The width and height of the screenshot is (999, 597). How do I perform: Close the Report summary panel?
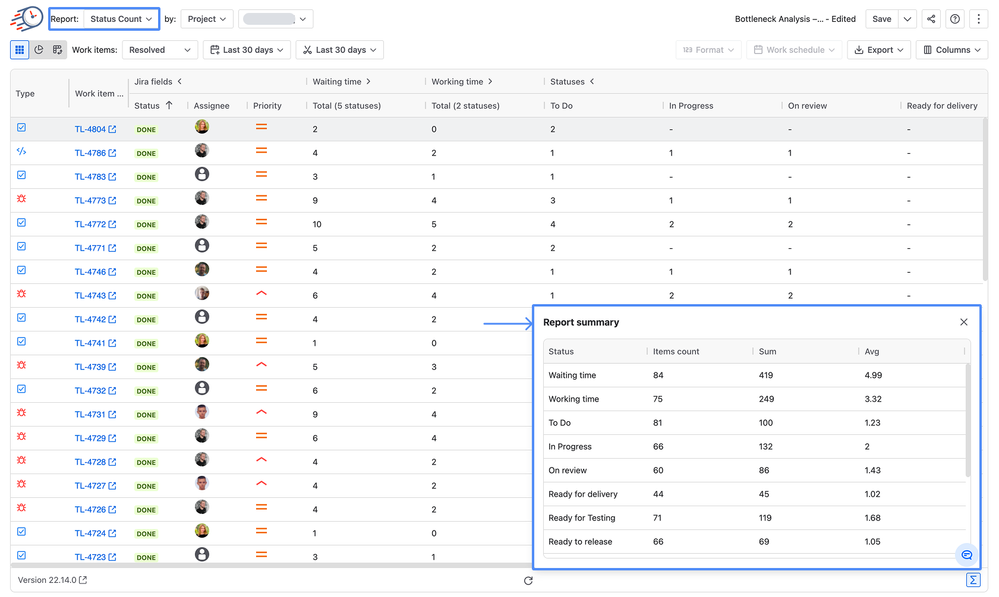(963, 322)
